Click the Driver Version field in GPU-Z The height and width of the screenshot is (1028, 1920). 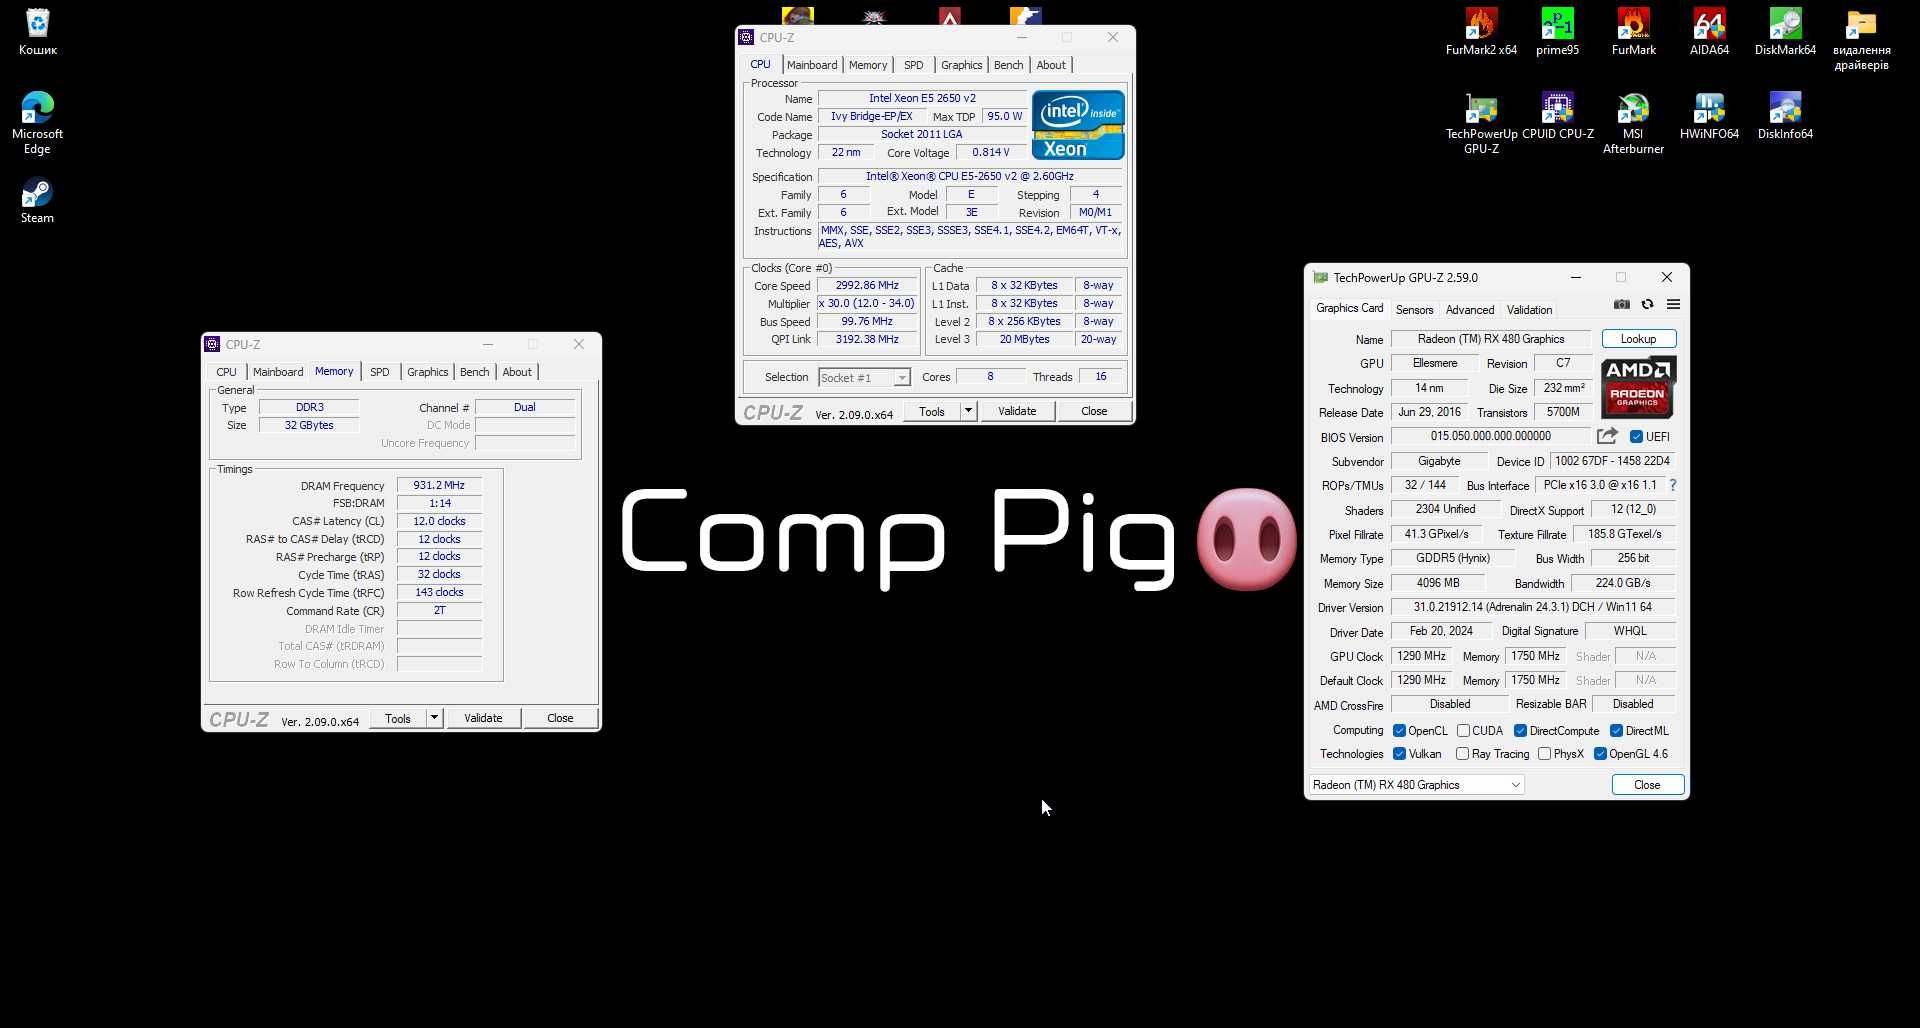point(1532,607)
